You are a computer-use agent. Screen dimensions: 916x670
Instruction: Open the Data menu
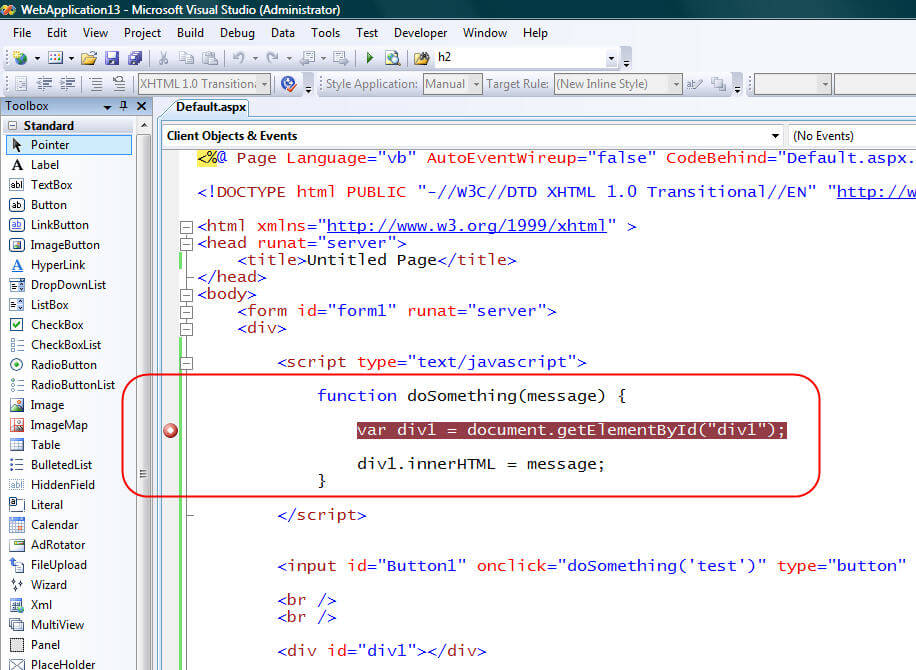(x=283, y=33)
